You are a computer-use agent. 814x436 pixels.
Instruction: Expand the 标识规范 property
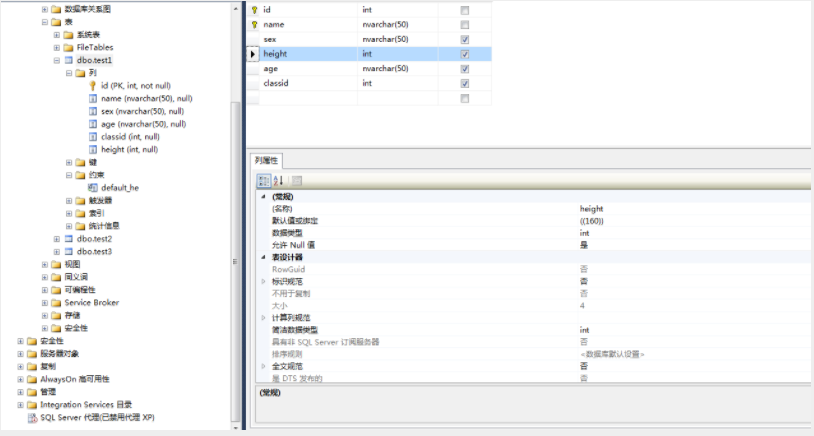coord(263,281)
